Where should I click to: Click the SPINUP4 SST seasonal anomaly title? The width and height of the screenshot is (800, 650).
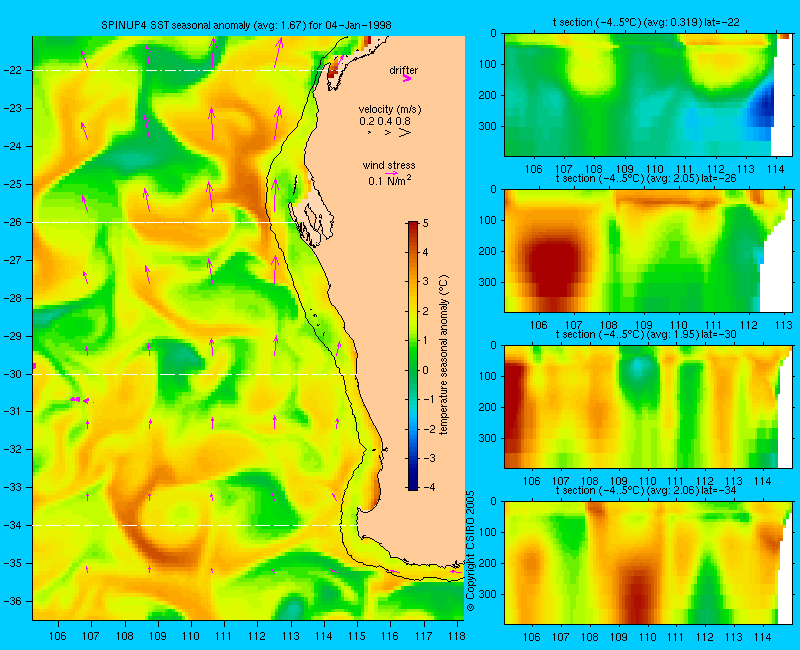click(246, 26)
